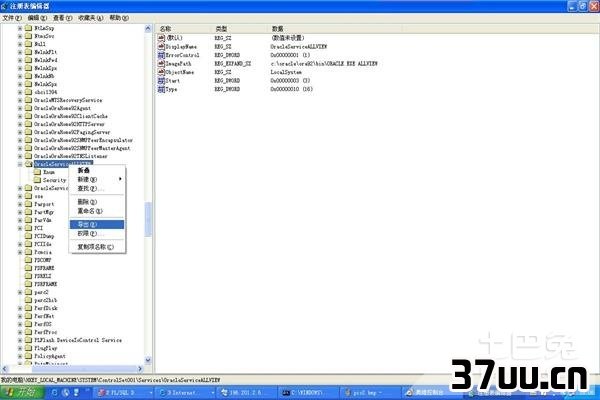Open the 编辑(E) menu
Screen dimensions: 600x400
(x=37, y=18)
